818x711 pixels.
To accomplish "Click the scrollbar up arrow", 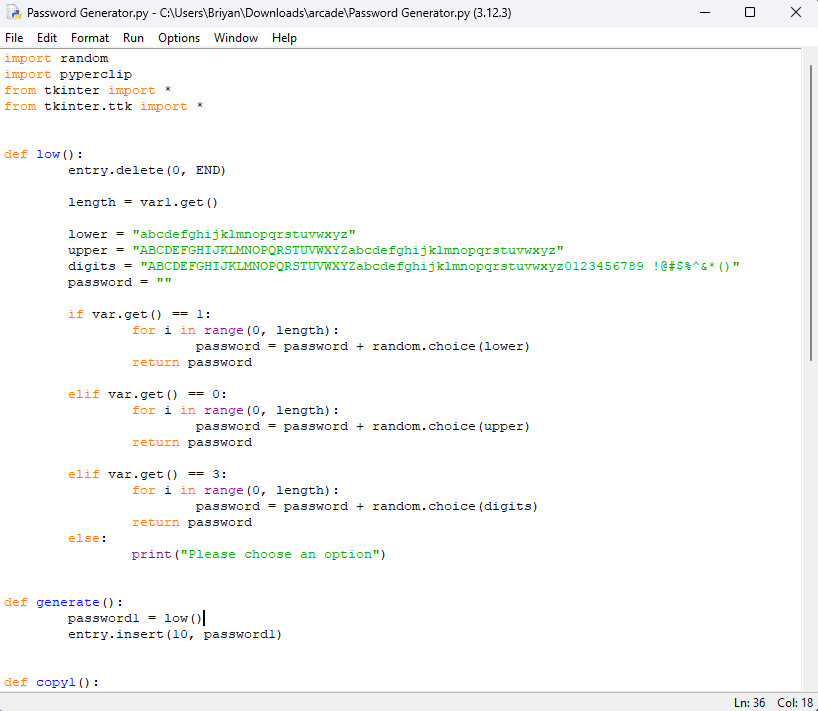I will (x=809, y=57).
